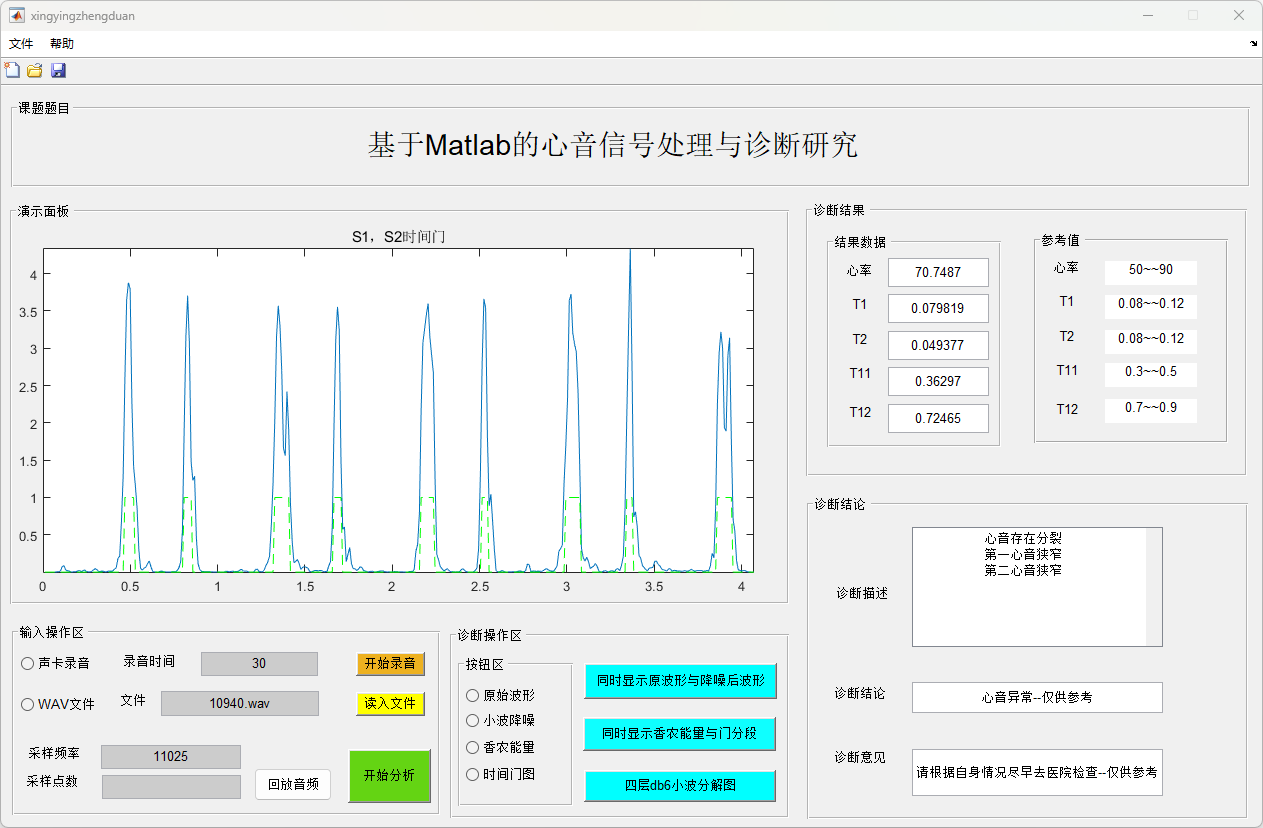Image resolution: width=1263 pixels, height=828 pixels.
Task: Click the dock arrow at menu bar right
Action: (1254, 44)
